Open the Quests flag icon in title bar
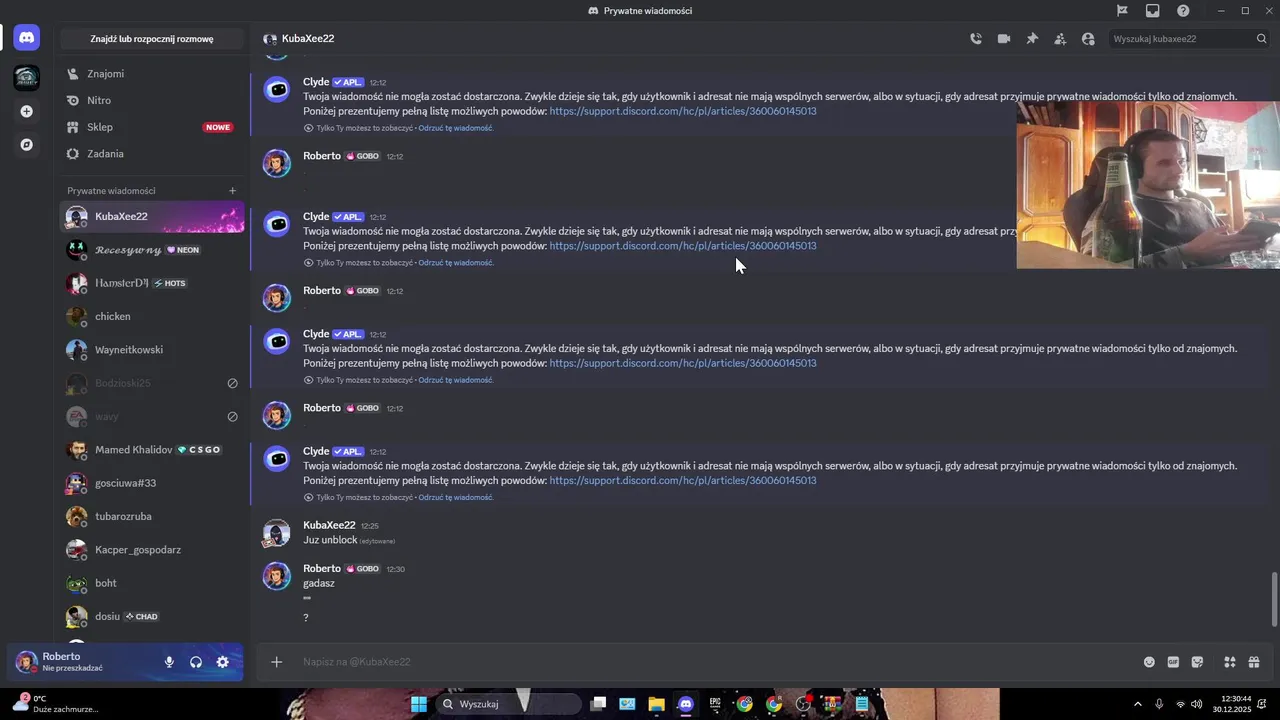1280x720 pixels. (x=1123, y=11)
